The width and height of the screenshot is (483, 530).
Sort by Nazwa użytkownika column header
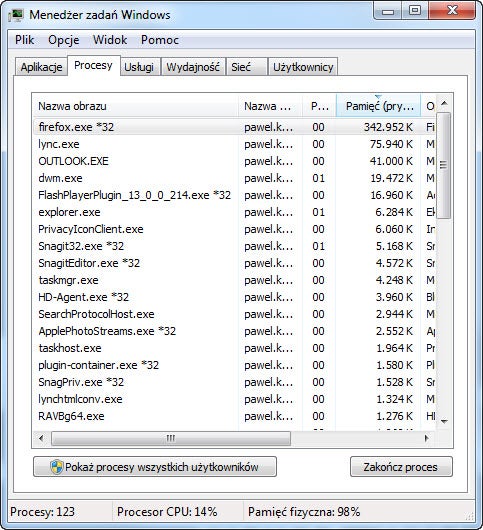(x=270, y=106)
